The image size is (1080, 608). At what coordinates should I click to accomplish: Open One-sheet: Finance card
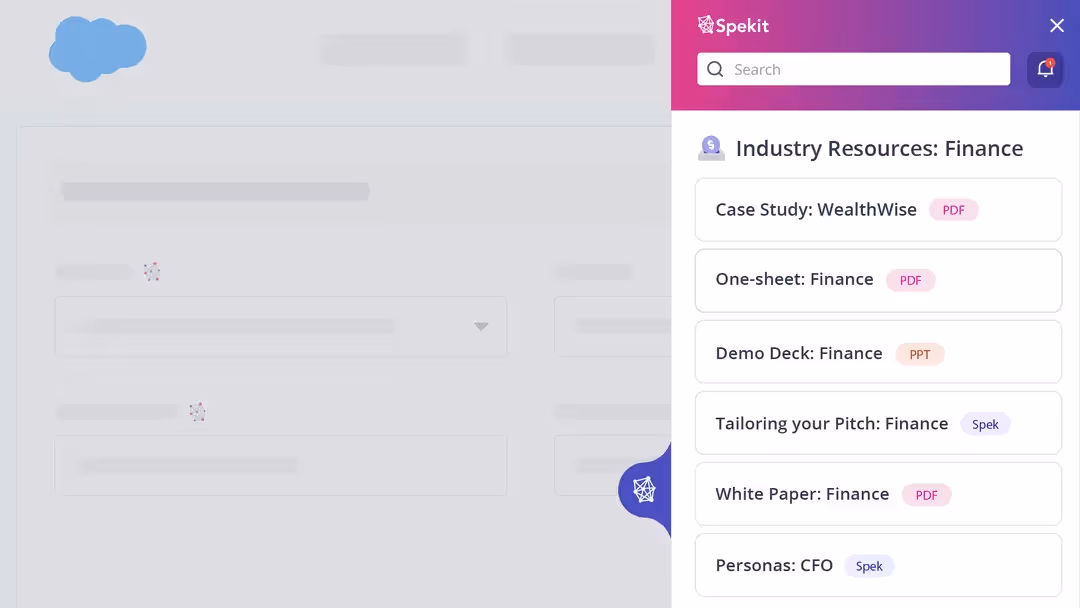click(878, 280)
